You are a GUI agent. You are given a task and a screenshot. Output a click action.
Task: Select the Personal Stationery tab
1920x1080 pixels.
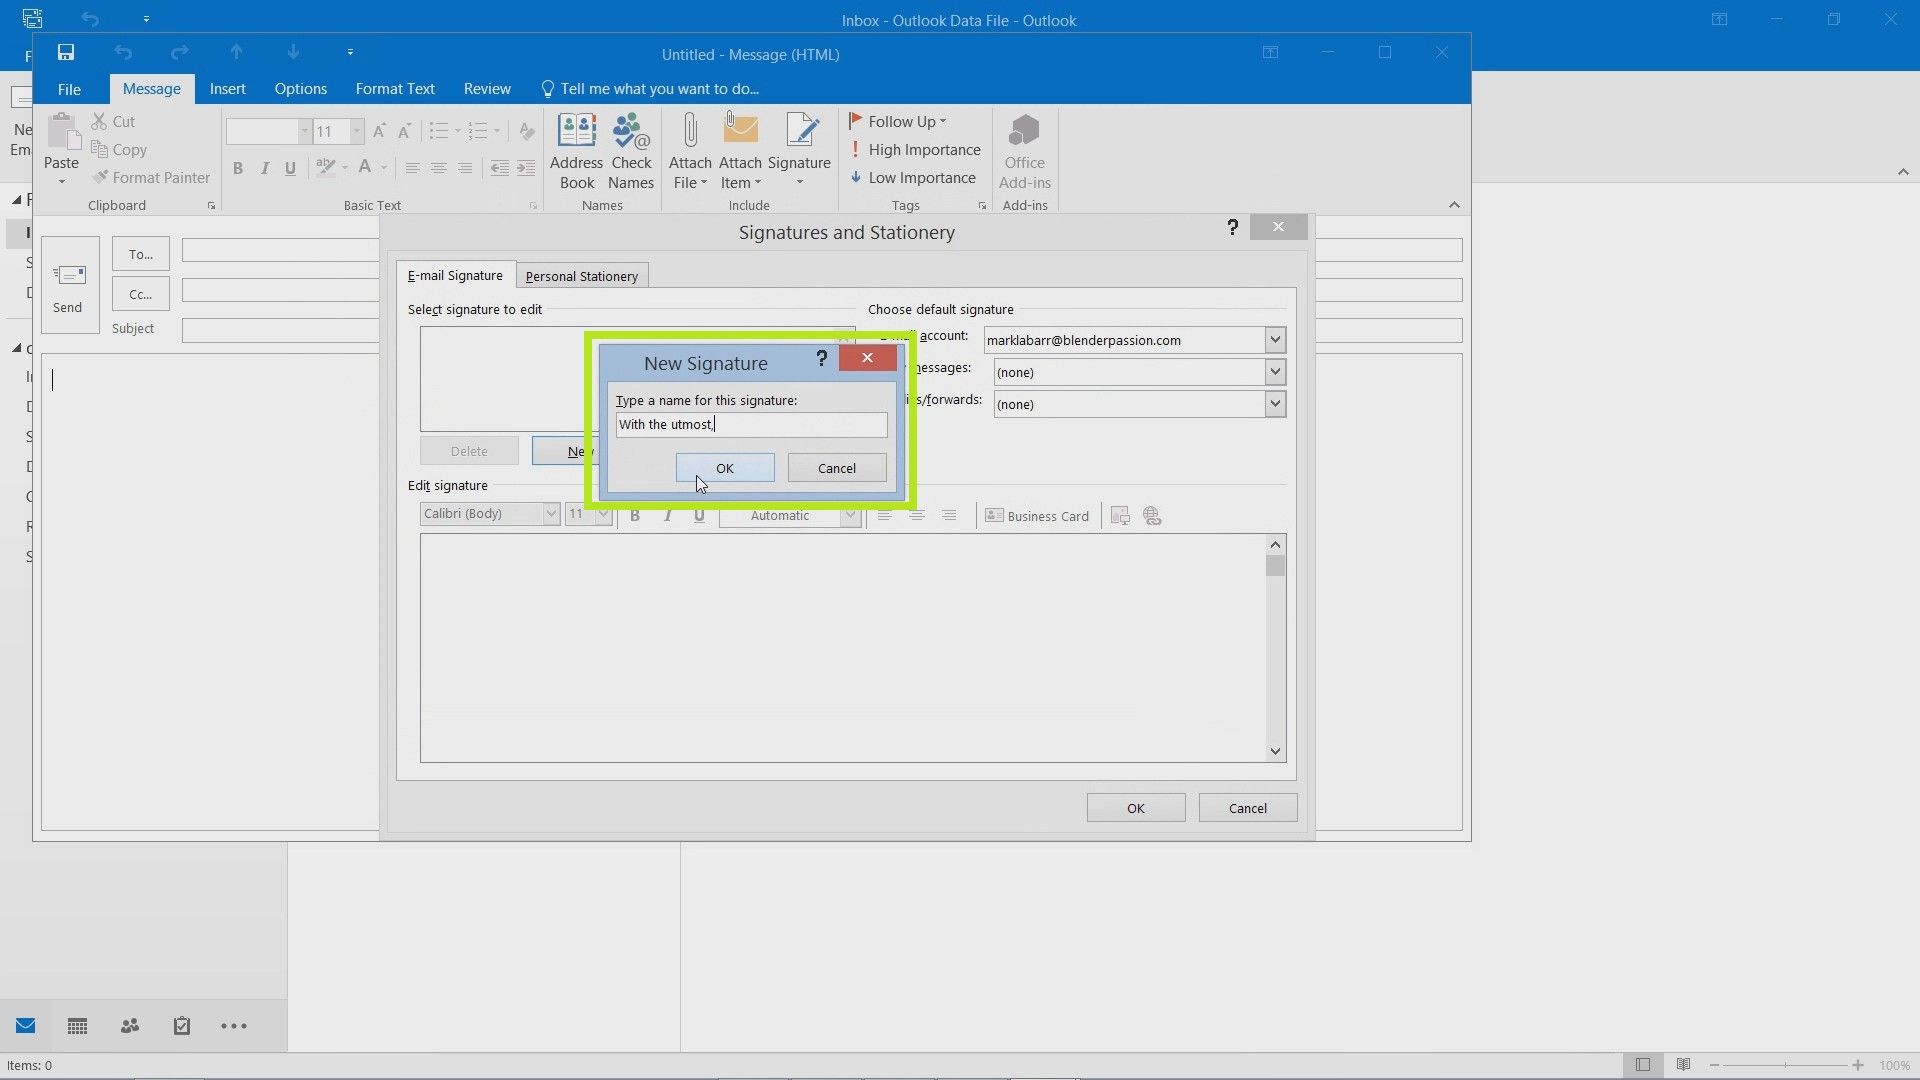tap(582, 276)
